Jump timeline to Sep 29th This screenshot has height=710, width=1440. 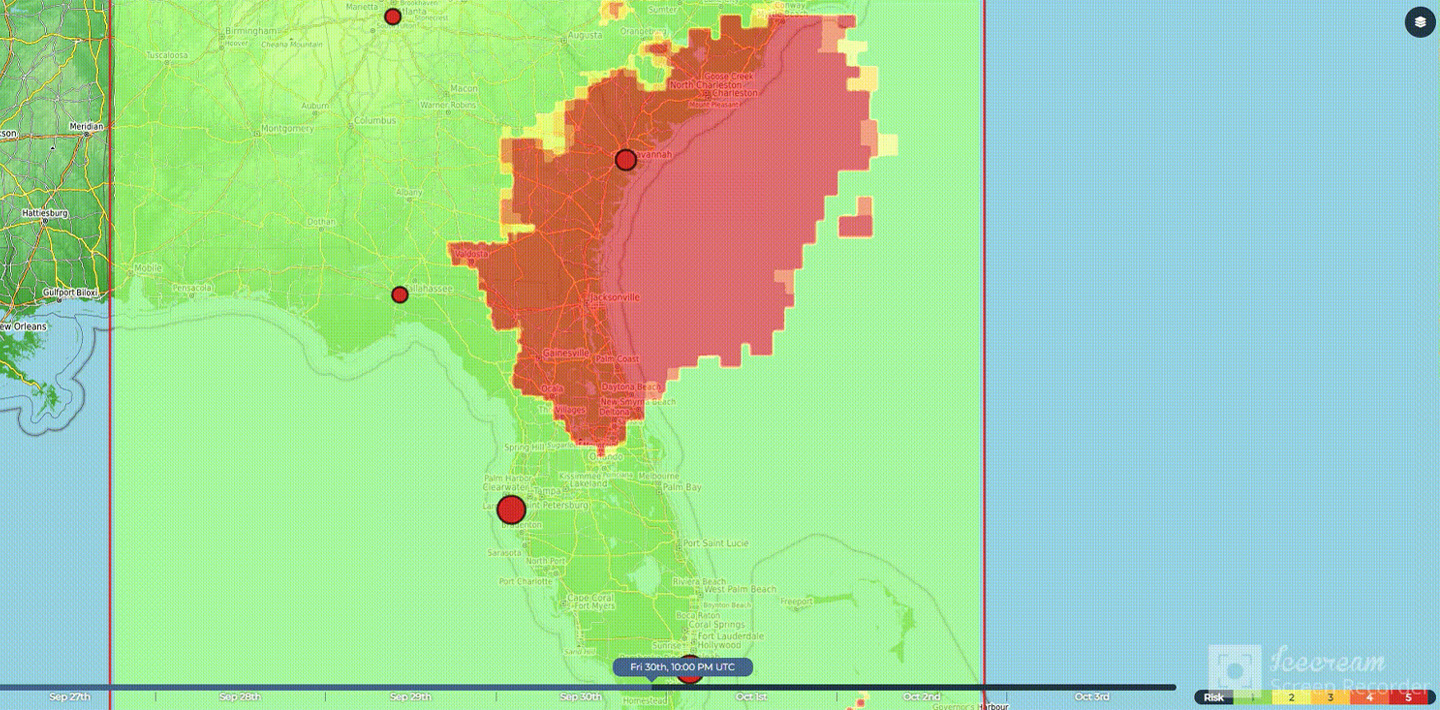tap(410, 697)
